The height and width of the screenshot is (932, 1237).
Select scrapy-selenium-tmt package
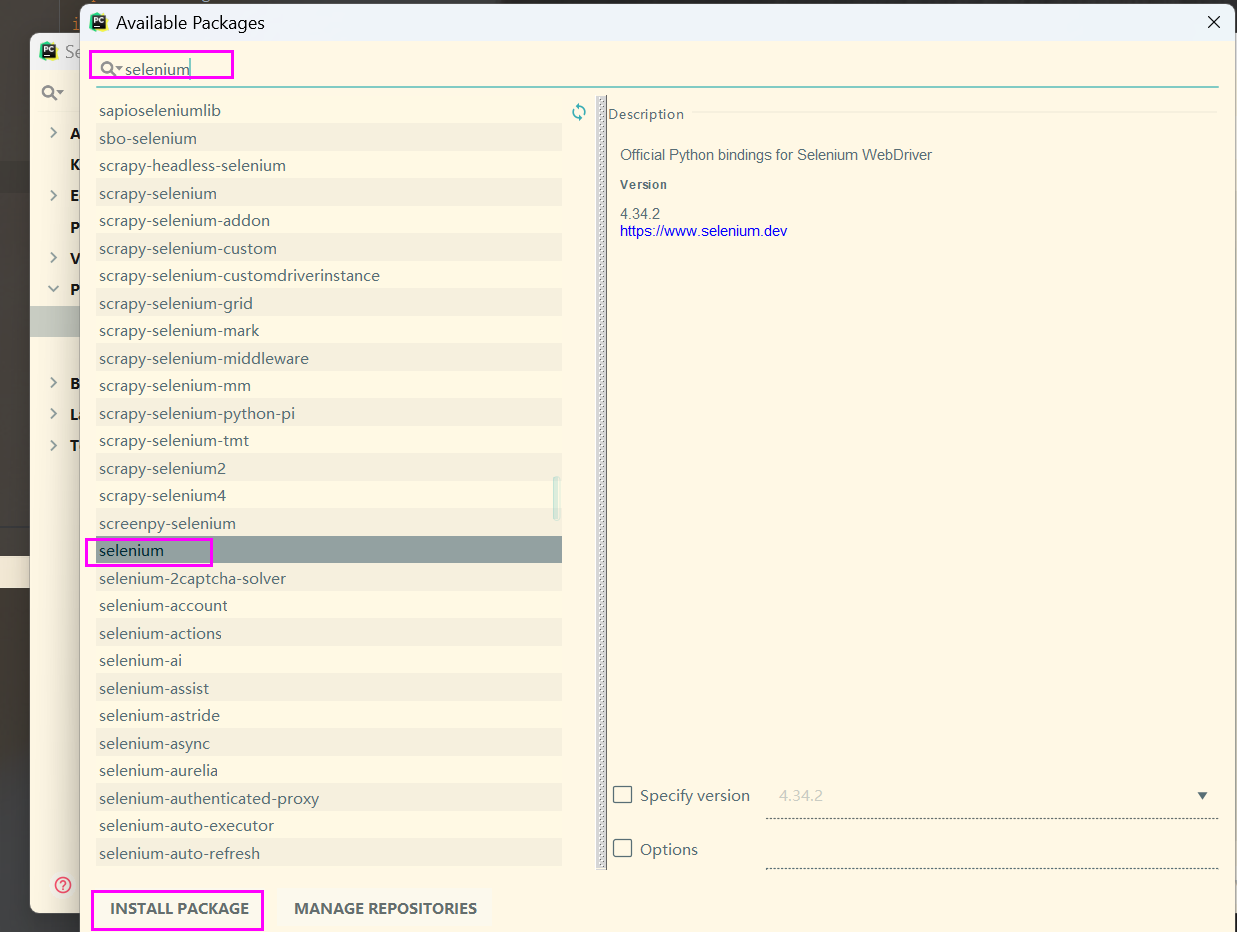[329, 440]
